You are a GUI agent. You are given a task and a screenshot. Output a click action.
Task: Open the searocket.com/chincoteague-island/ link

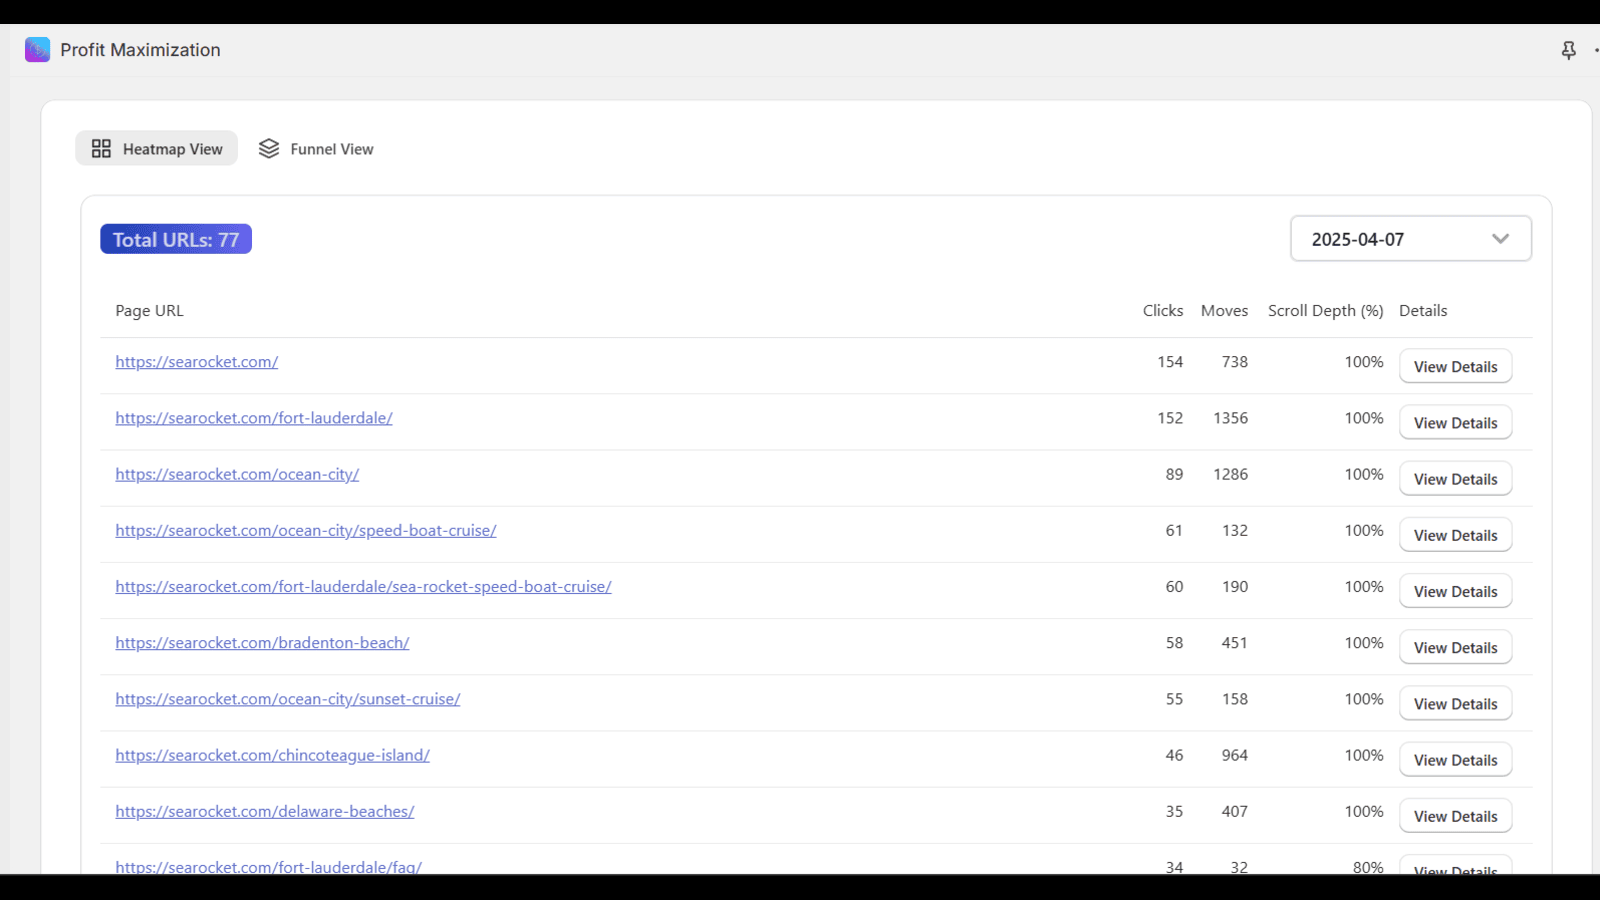pos(272,754)
